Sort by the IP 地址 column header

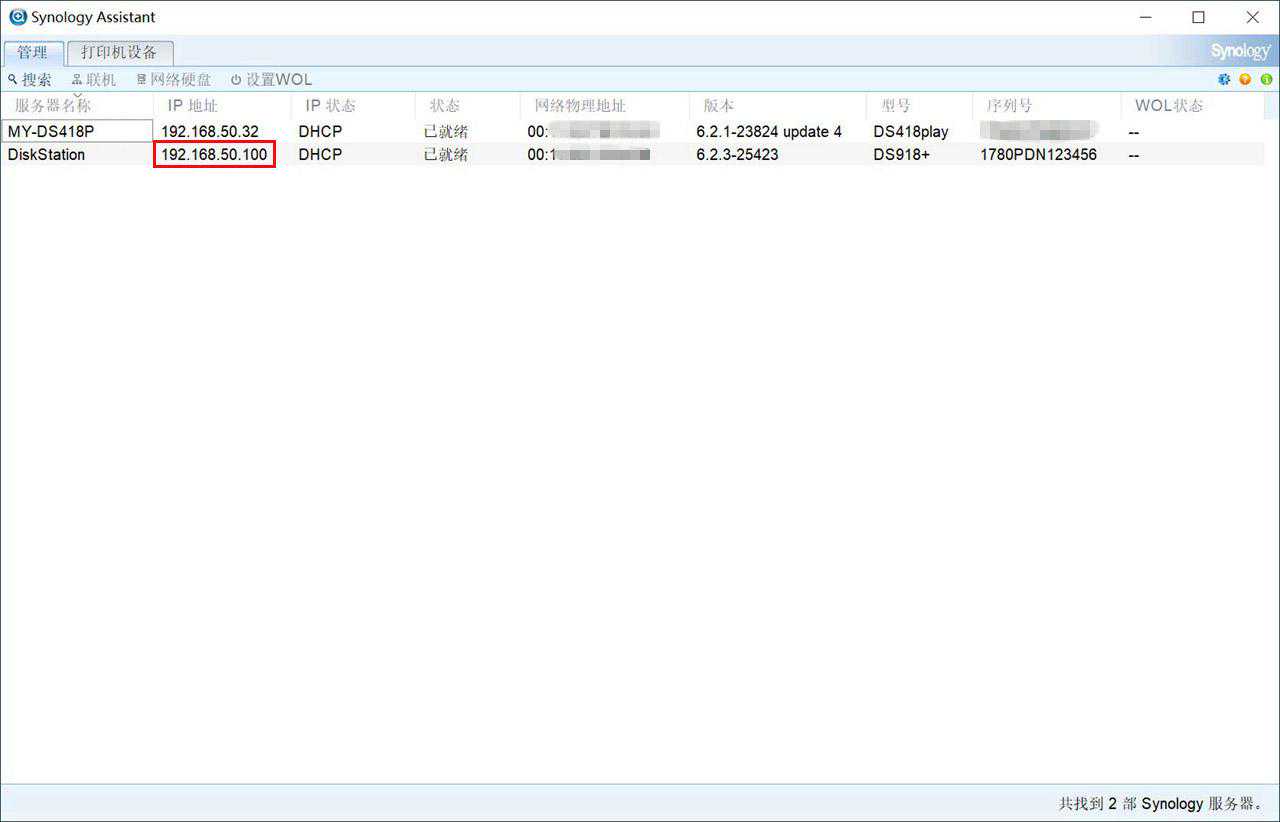(x=192, y=106)
